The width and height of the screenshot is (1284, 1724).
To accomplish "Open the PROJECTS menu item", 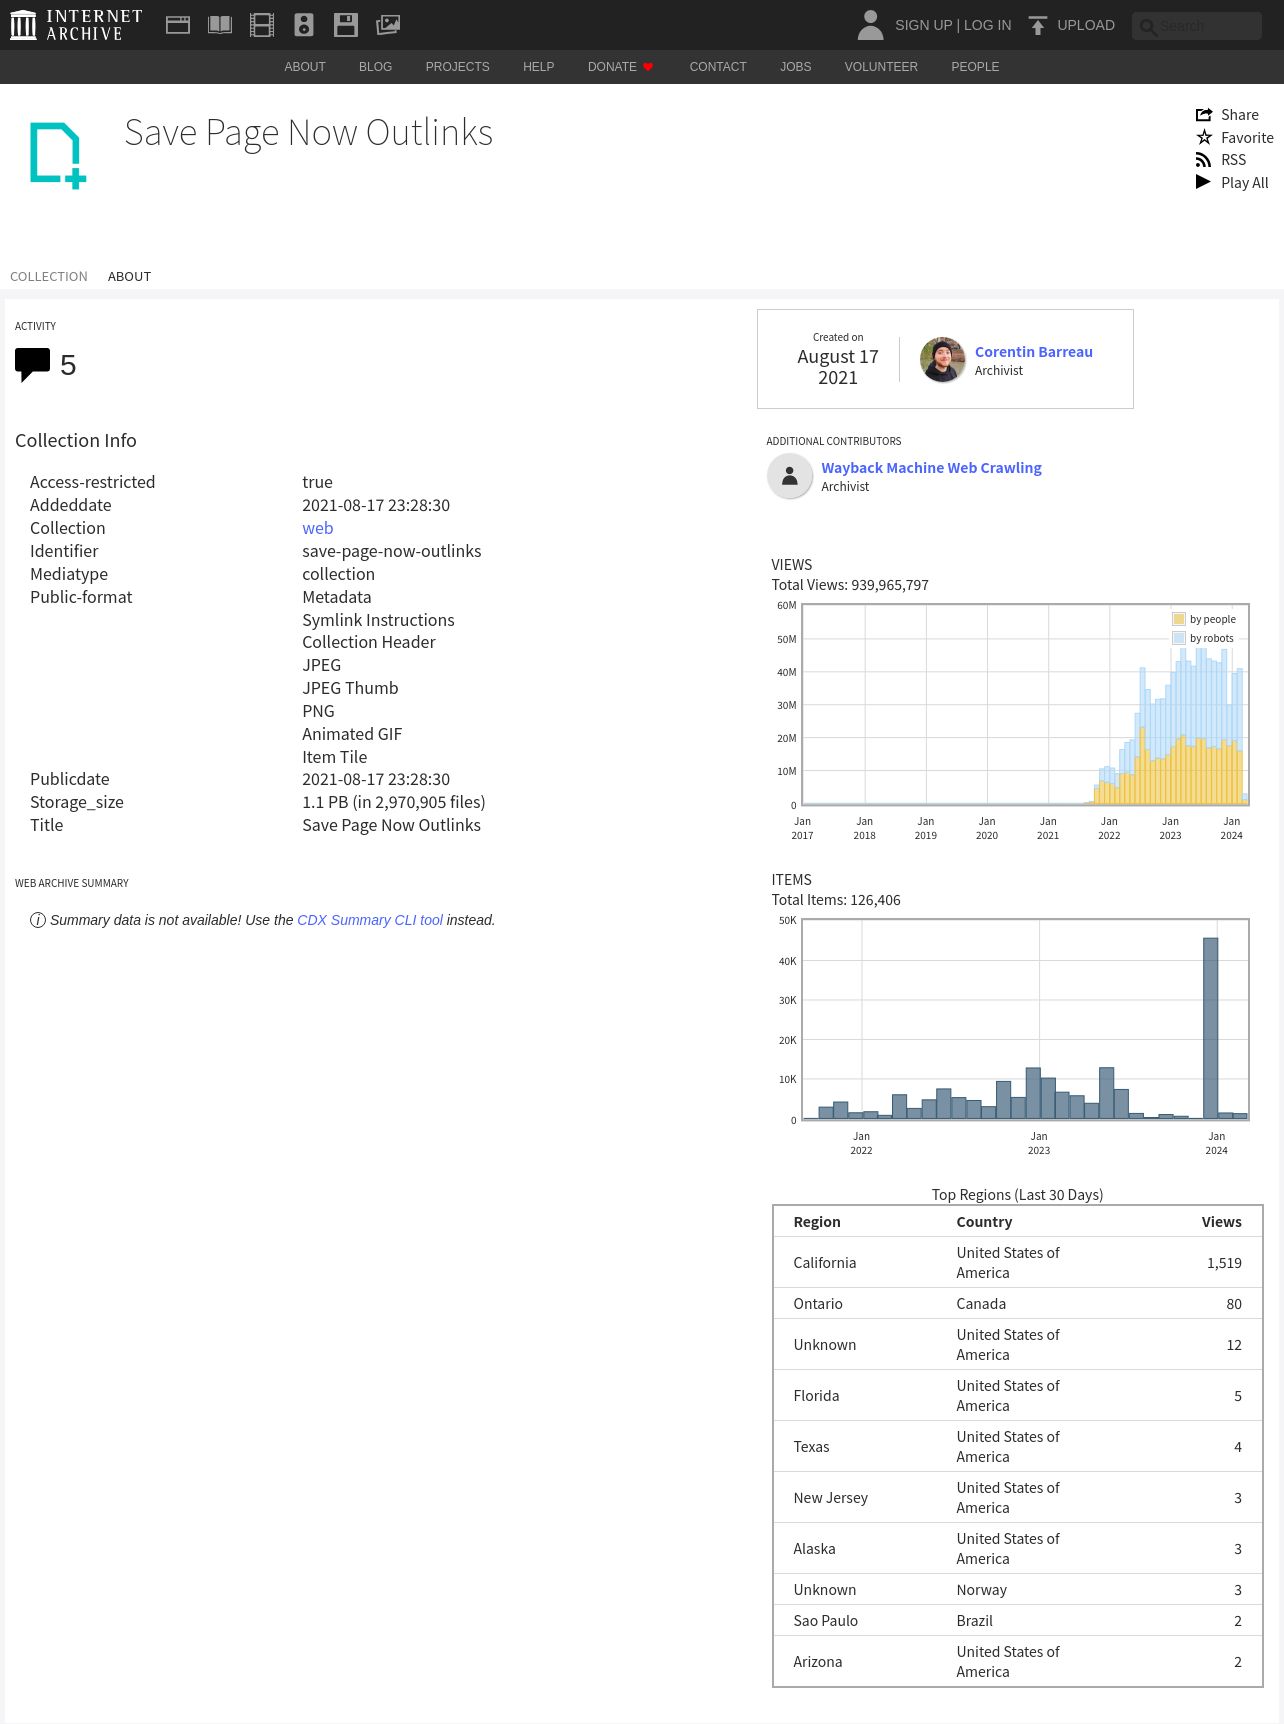I will click(457, 67).
